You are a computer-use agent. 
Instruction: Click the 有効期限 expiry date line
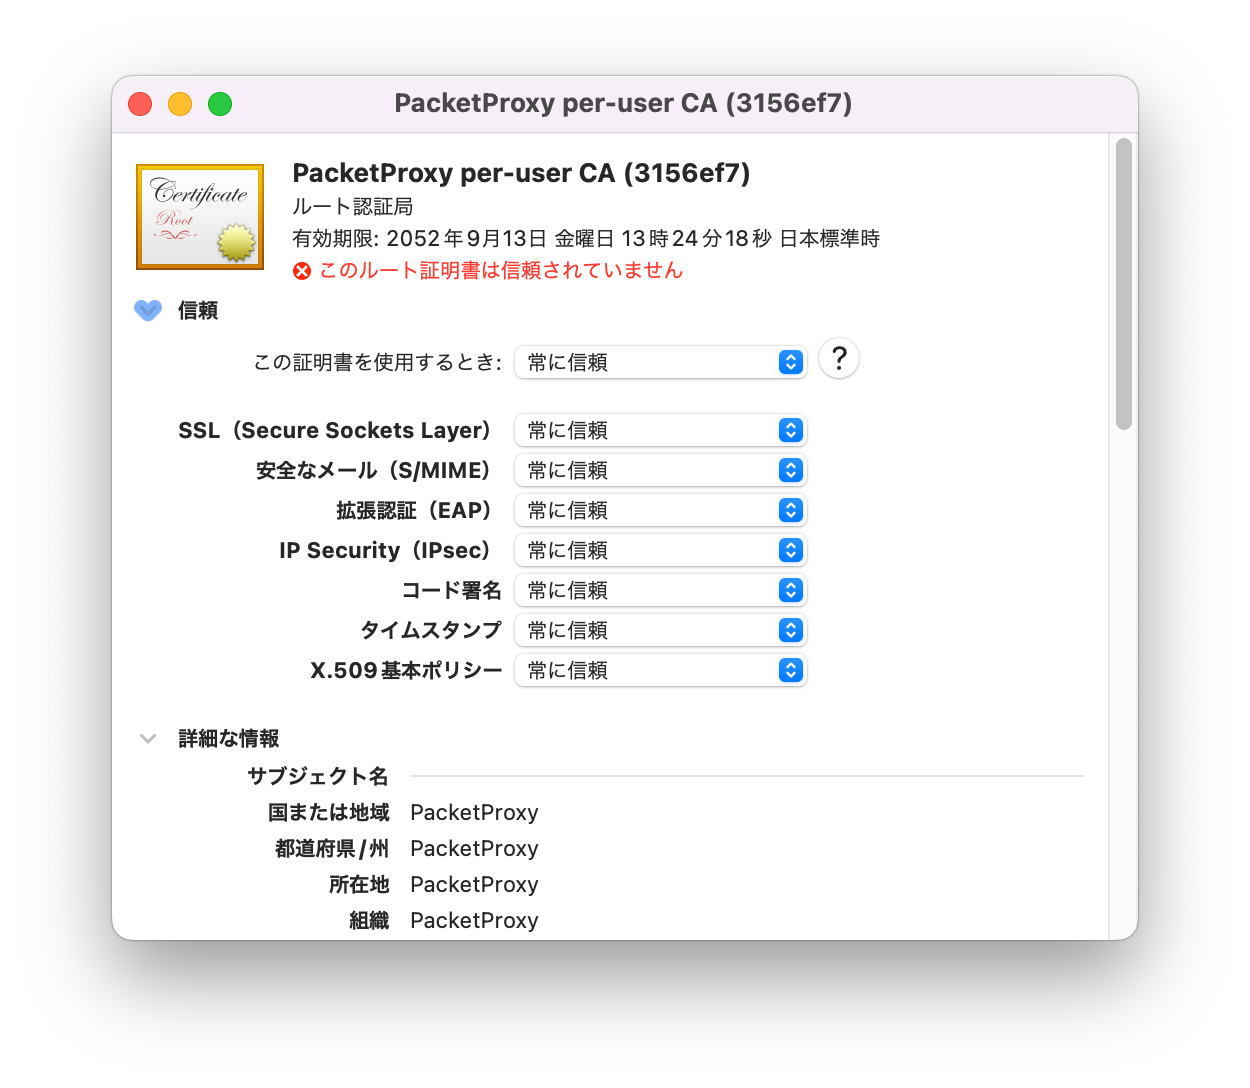586,238
